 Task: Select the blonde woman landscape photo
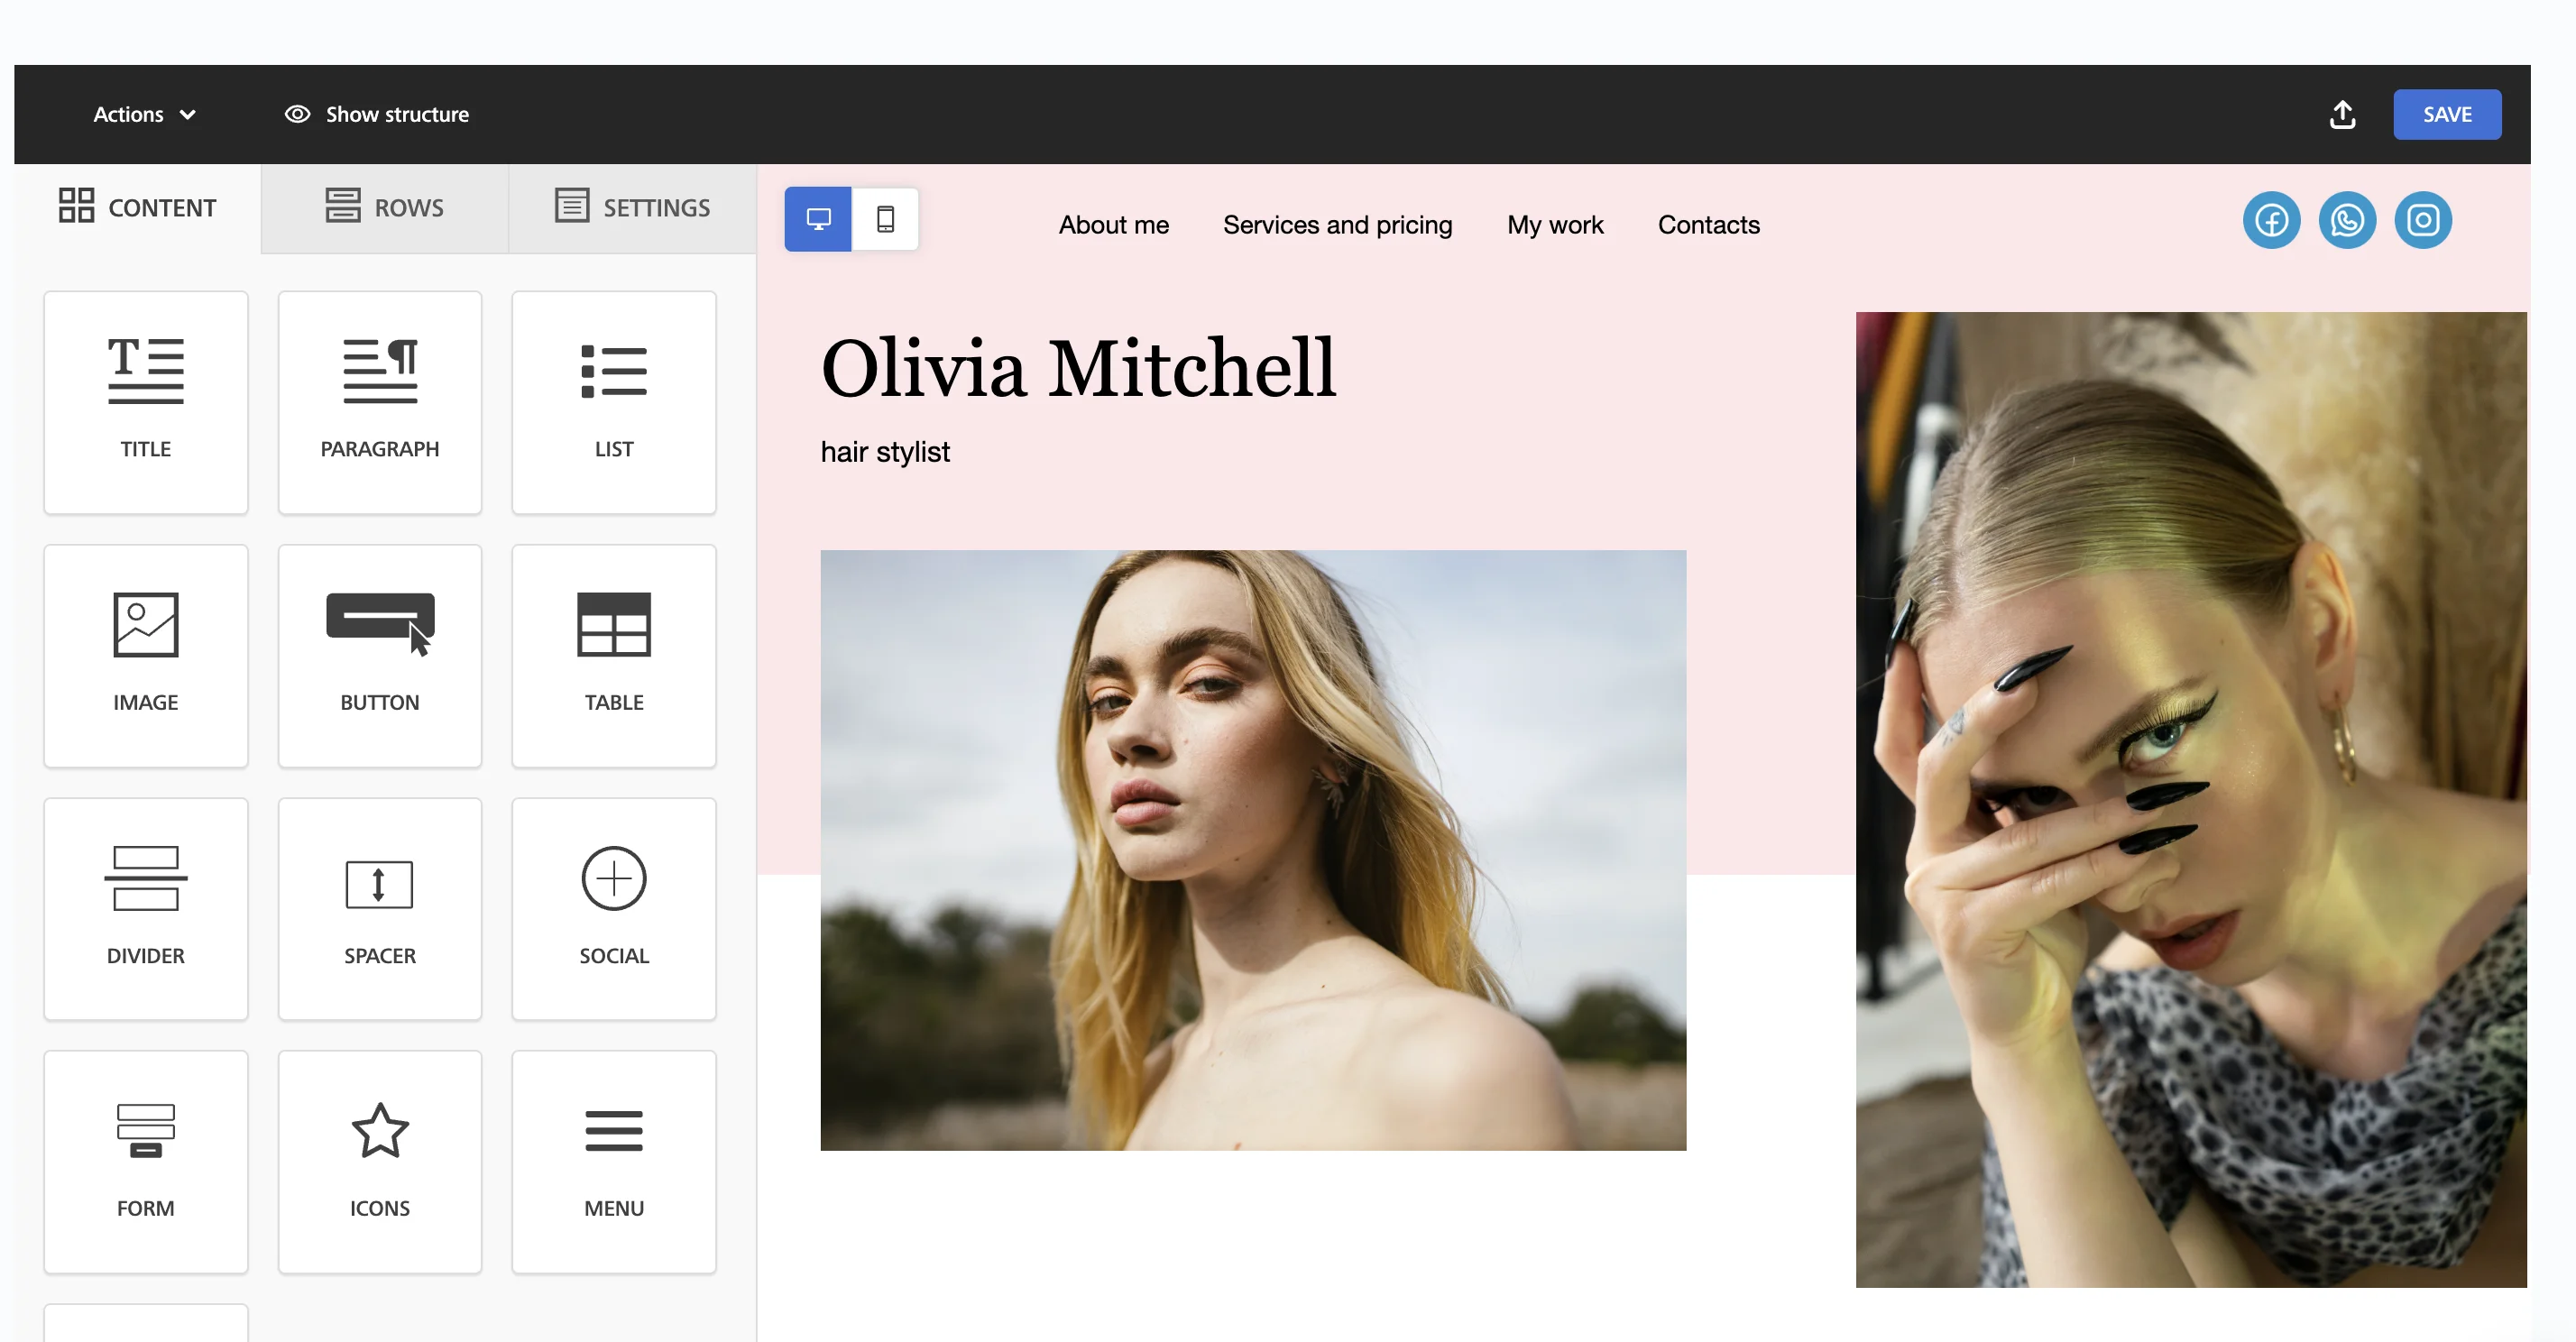click(x=1253, y=850)
